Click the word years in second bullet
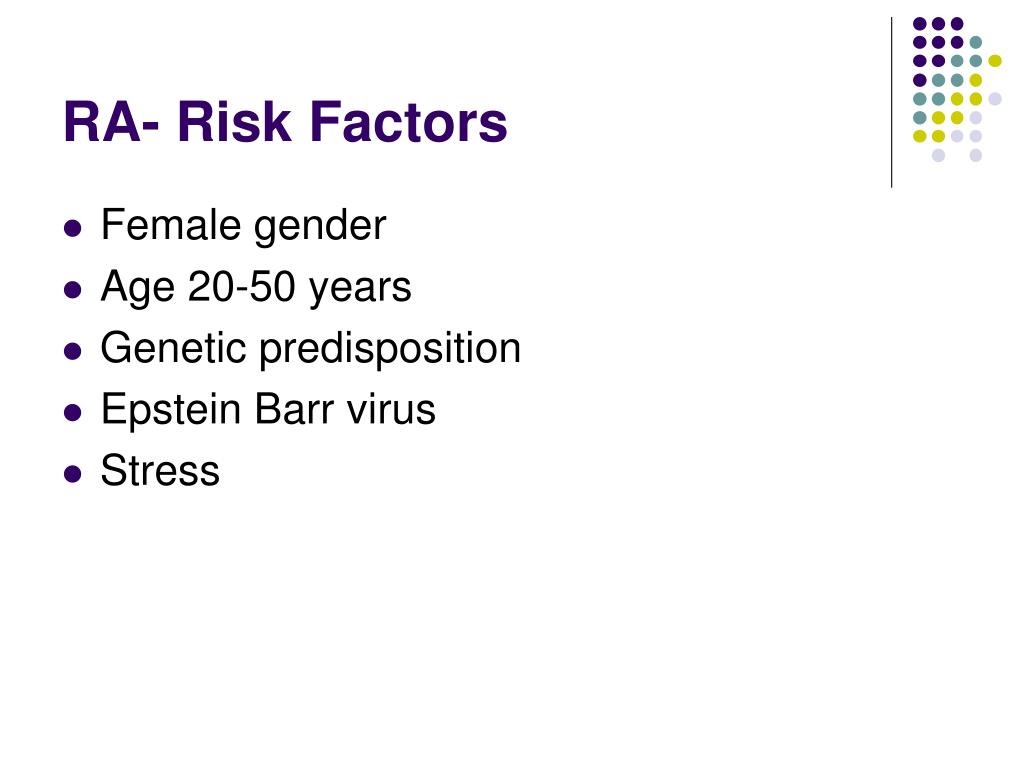Screen dimensions: 1024x768 [x=359, y=288]
